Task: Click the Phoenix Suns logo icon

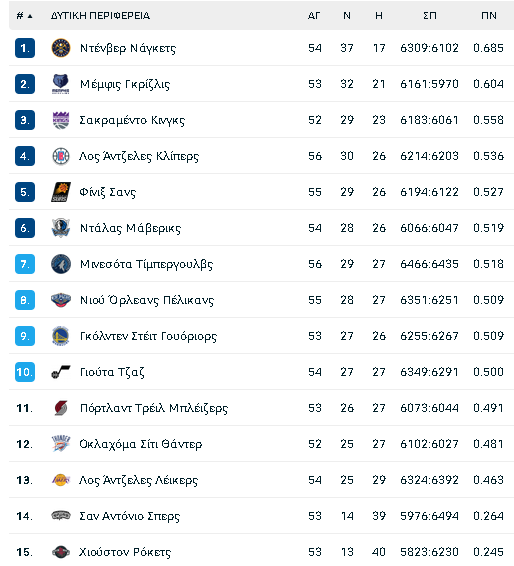Action: pyautogui.click(x=61, y=192)
